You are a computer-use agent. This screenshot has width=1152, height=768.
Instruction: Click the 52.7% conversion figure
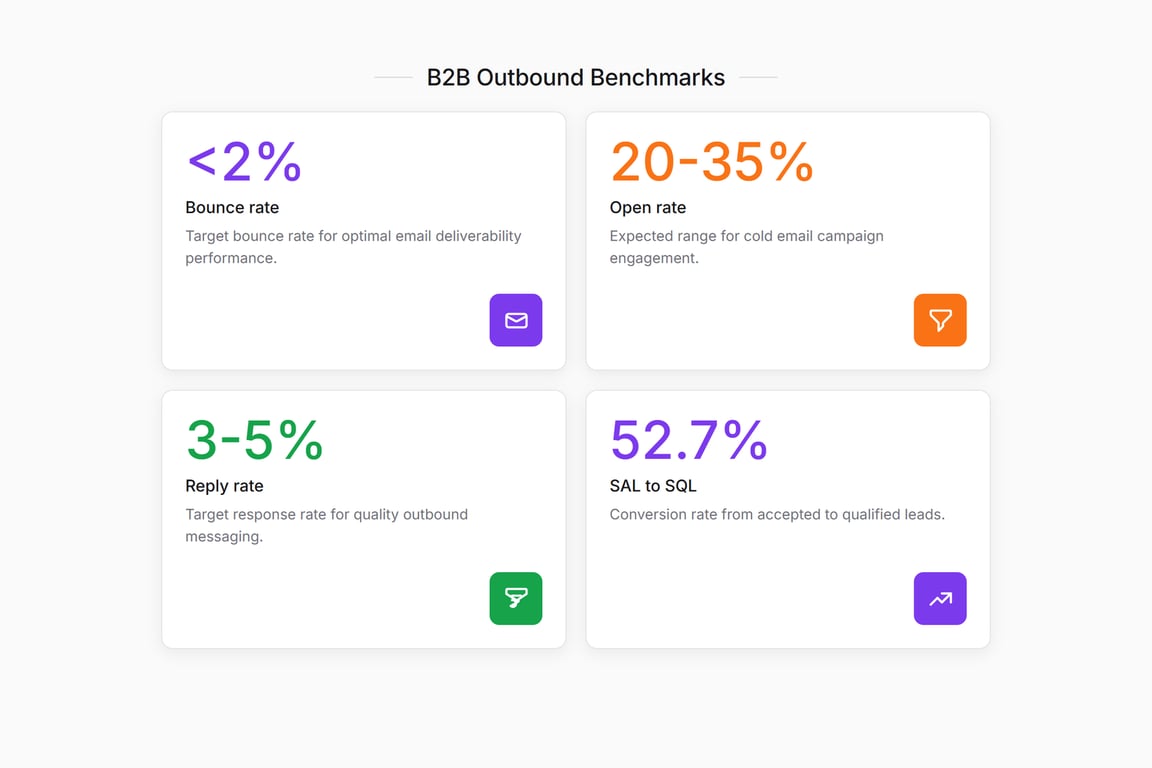click(688, 439)
